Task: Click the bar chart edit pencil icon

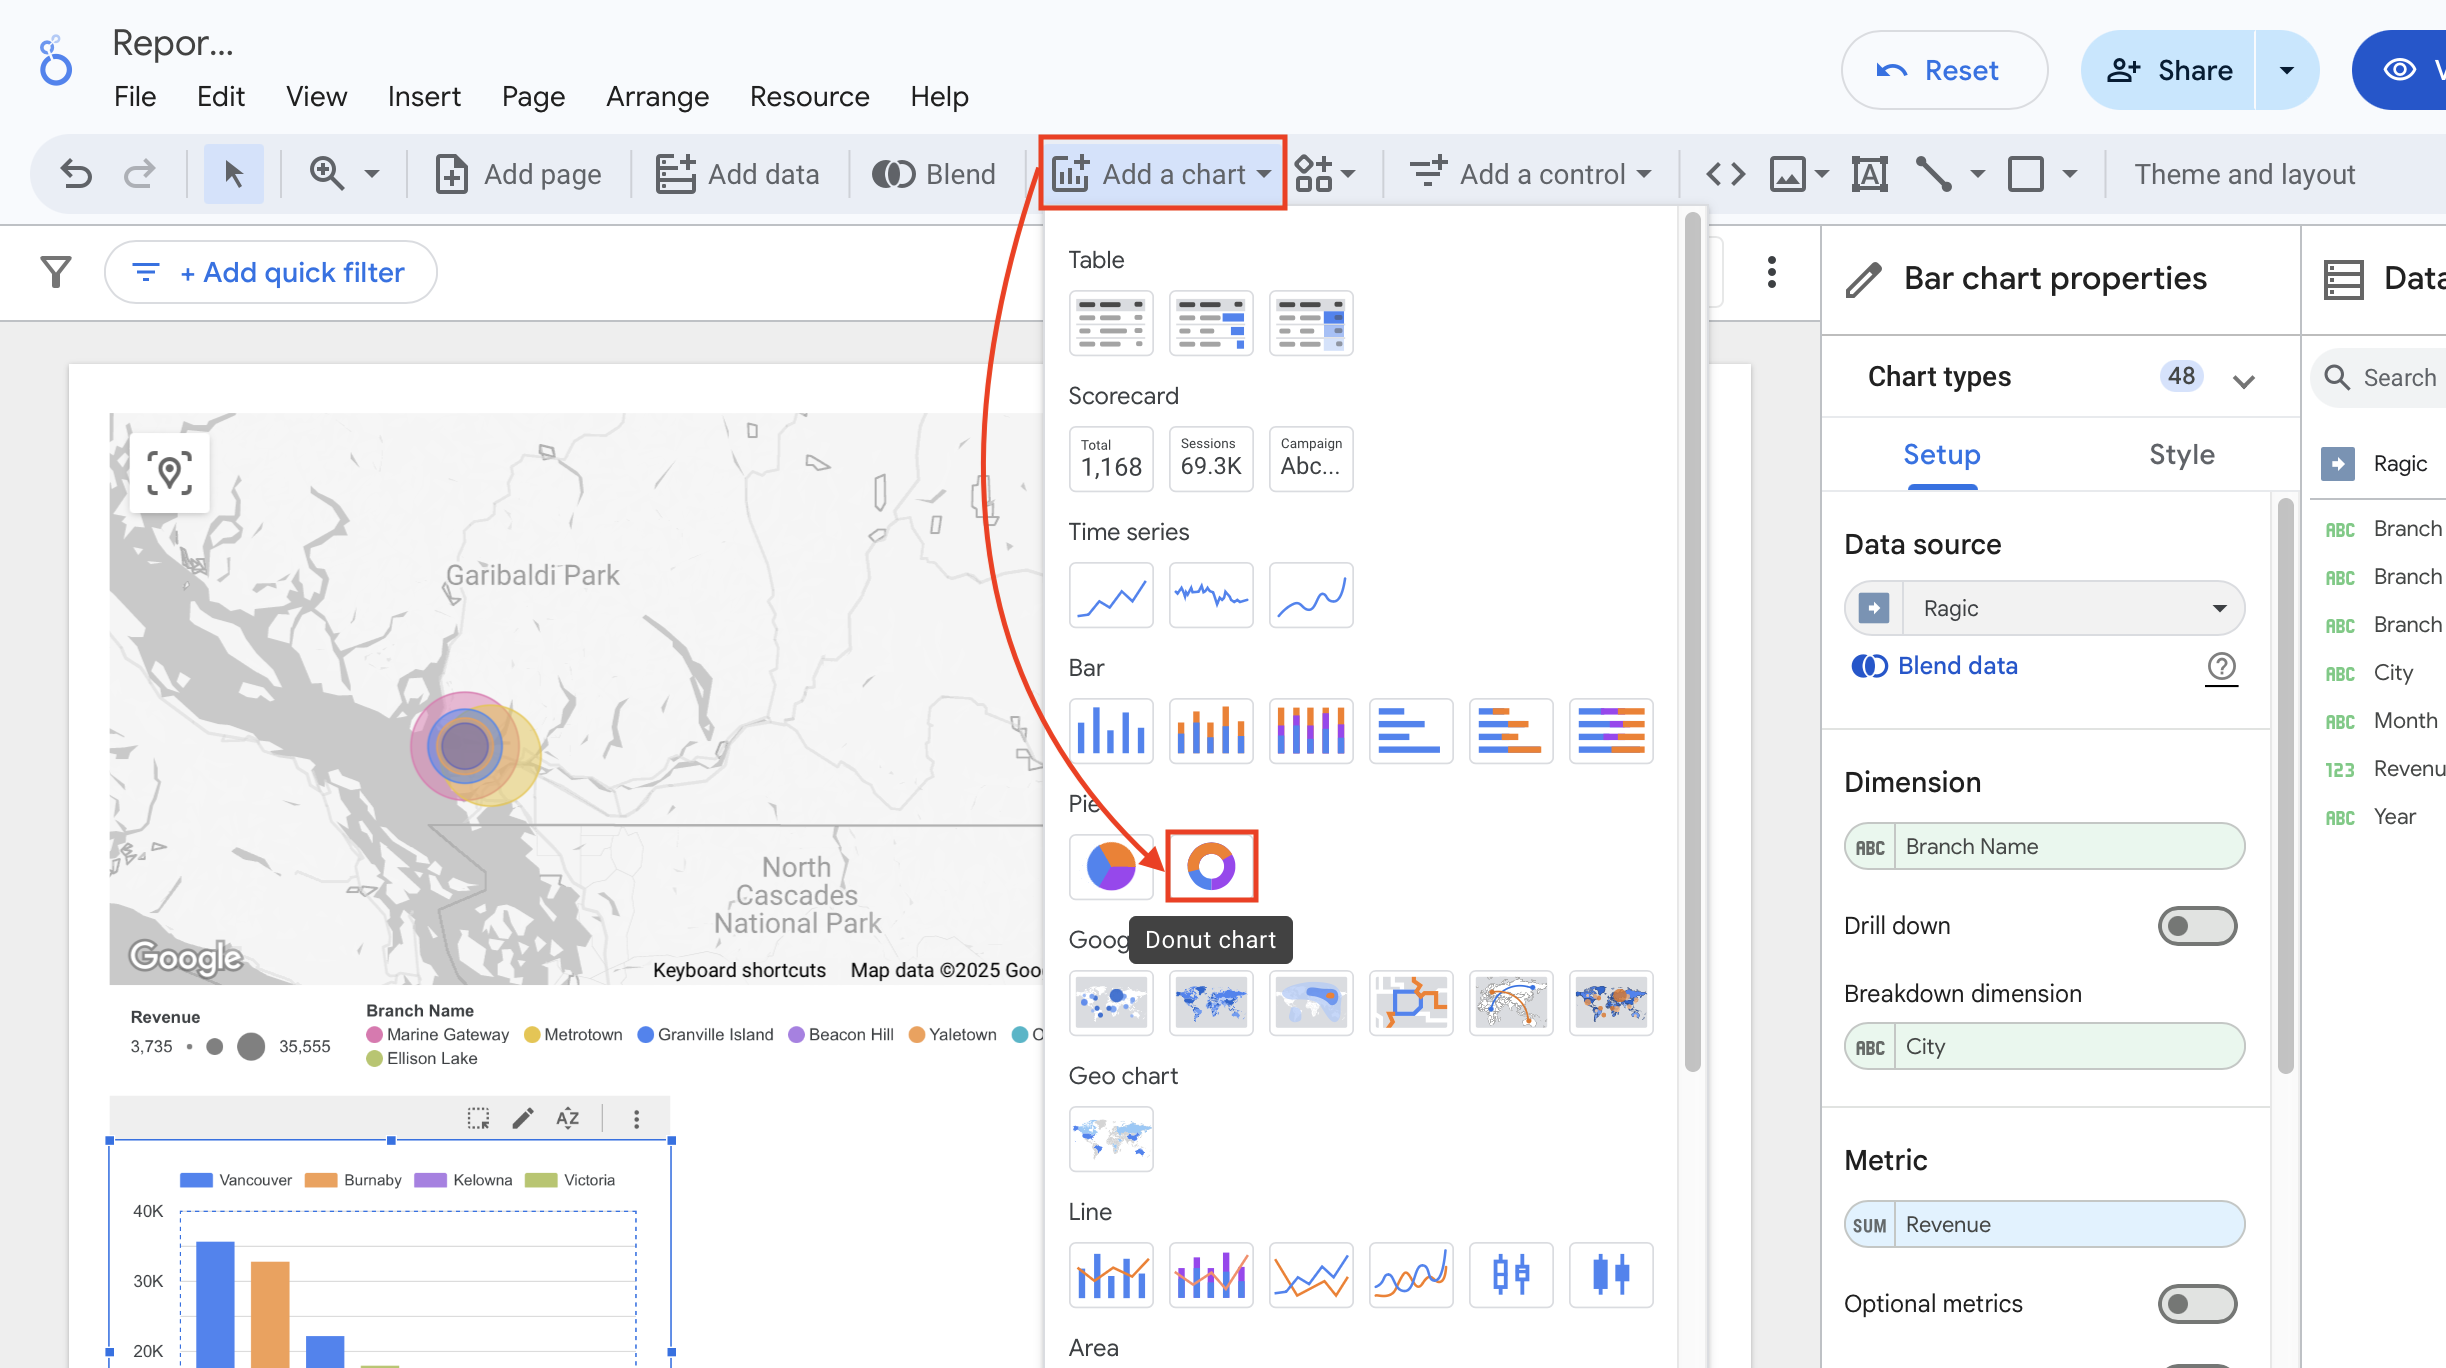Action: tap(523, 1118)
